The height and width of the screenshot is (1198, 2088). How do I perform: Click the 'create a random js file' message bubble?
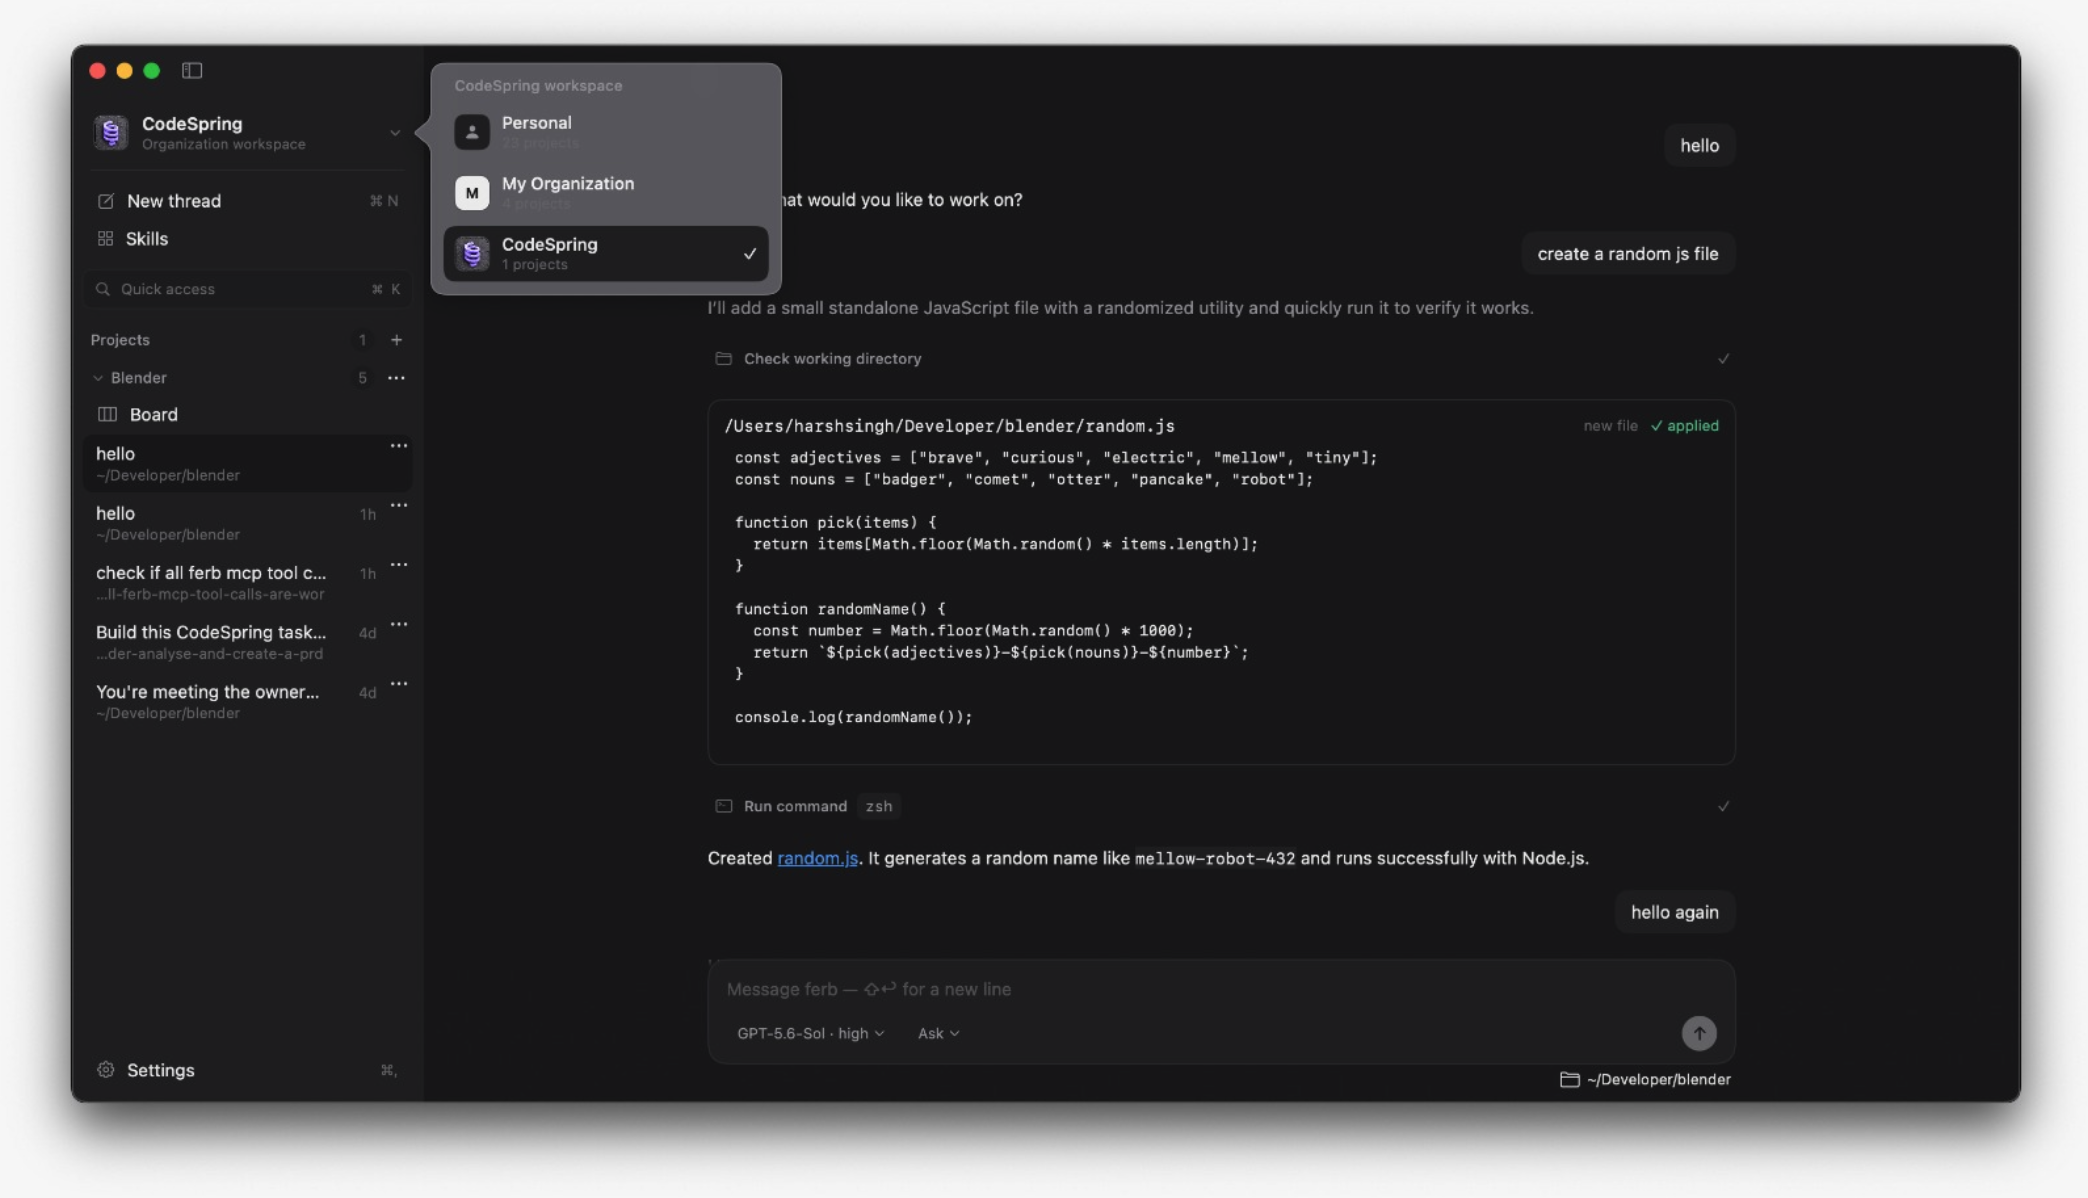(1628, 254)
